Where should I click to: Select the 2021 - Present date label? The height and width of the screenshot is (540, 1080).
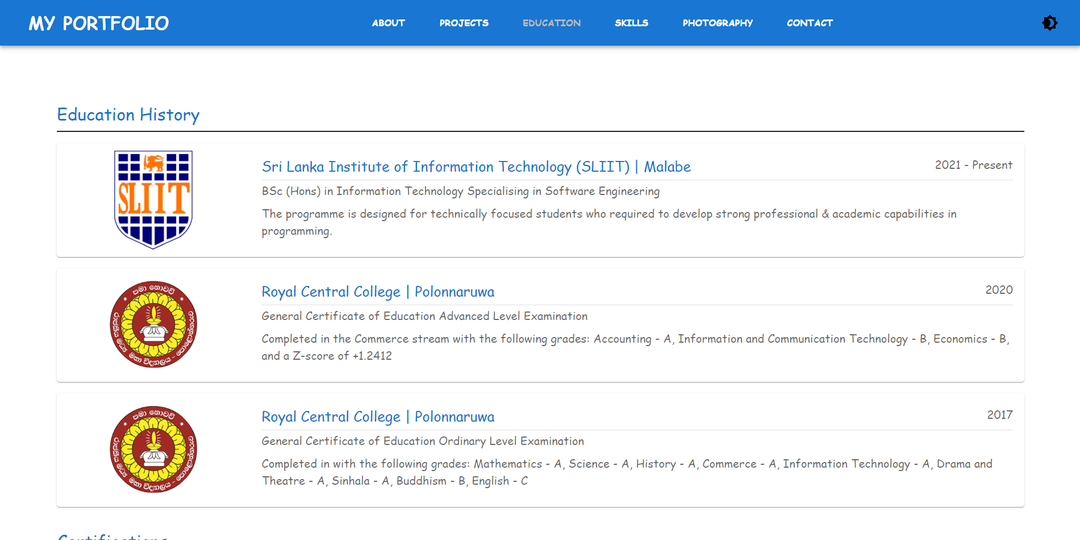[x=973, y=165]
